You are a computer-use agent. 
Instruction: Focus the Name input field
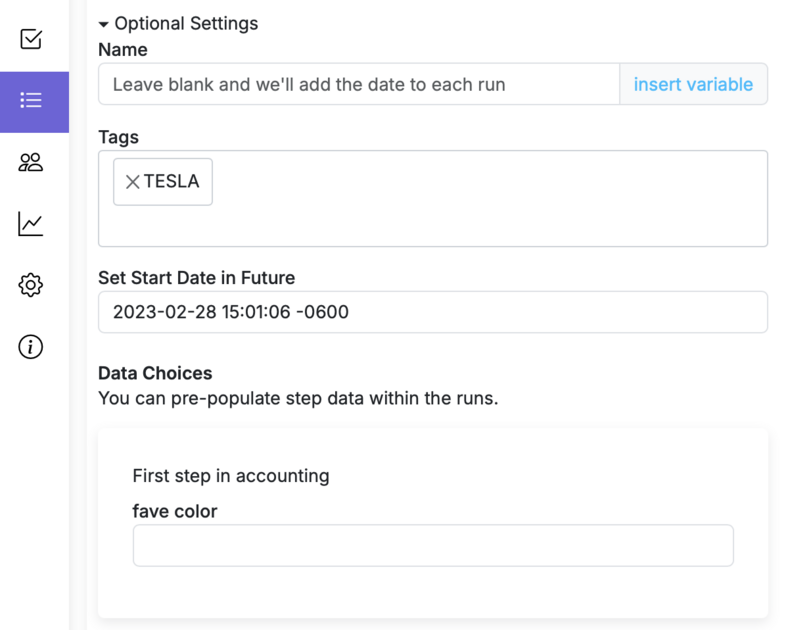pyautogui.click(x=359, y=85)
